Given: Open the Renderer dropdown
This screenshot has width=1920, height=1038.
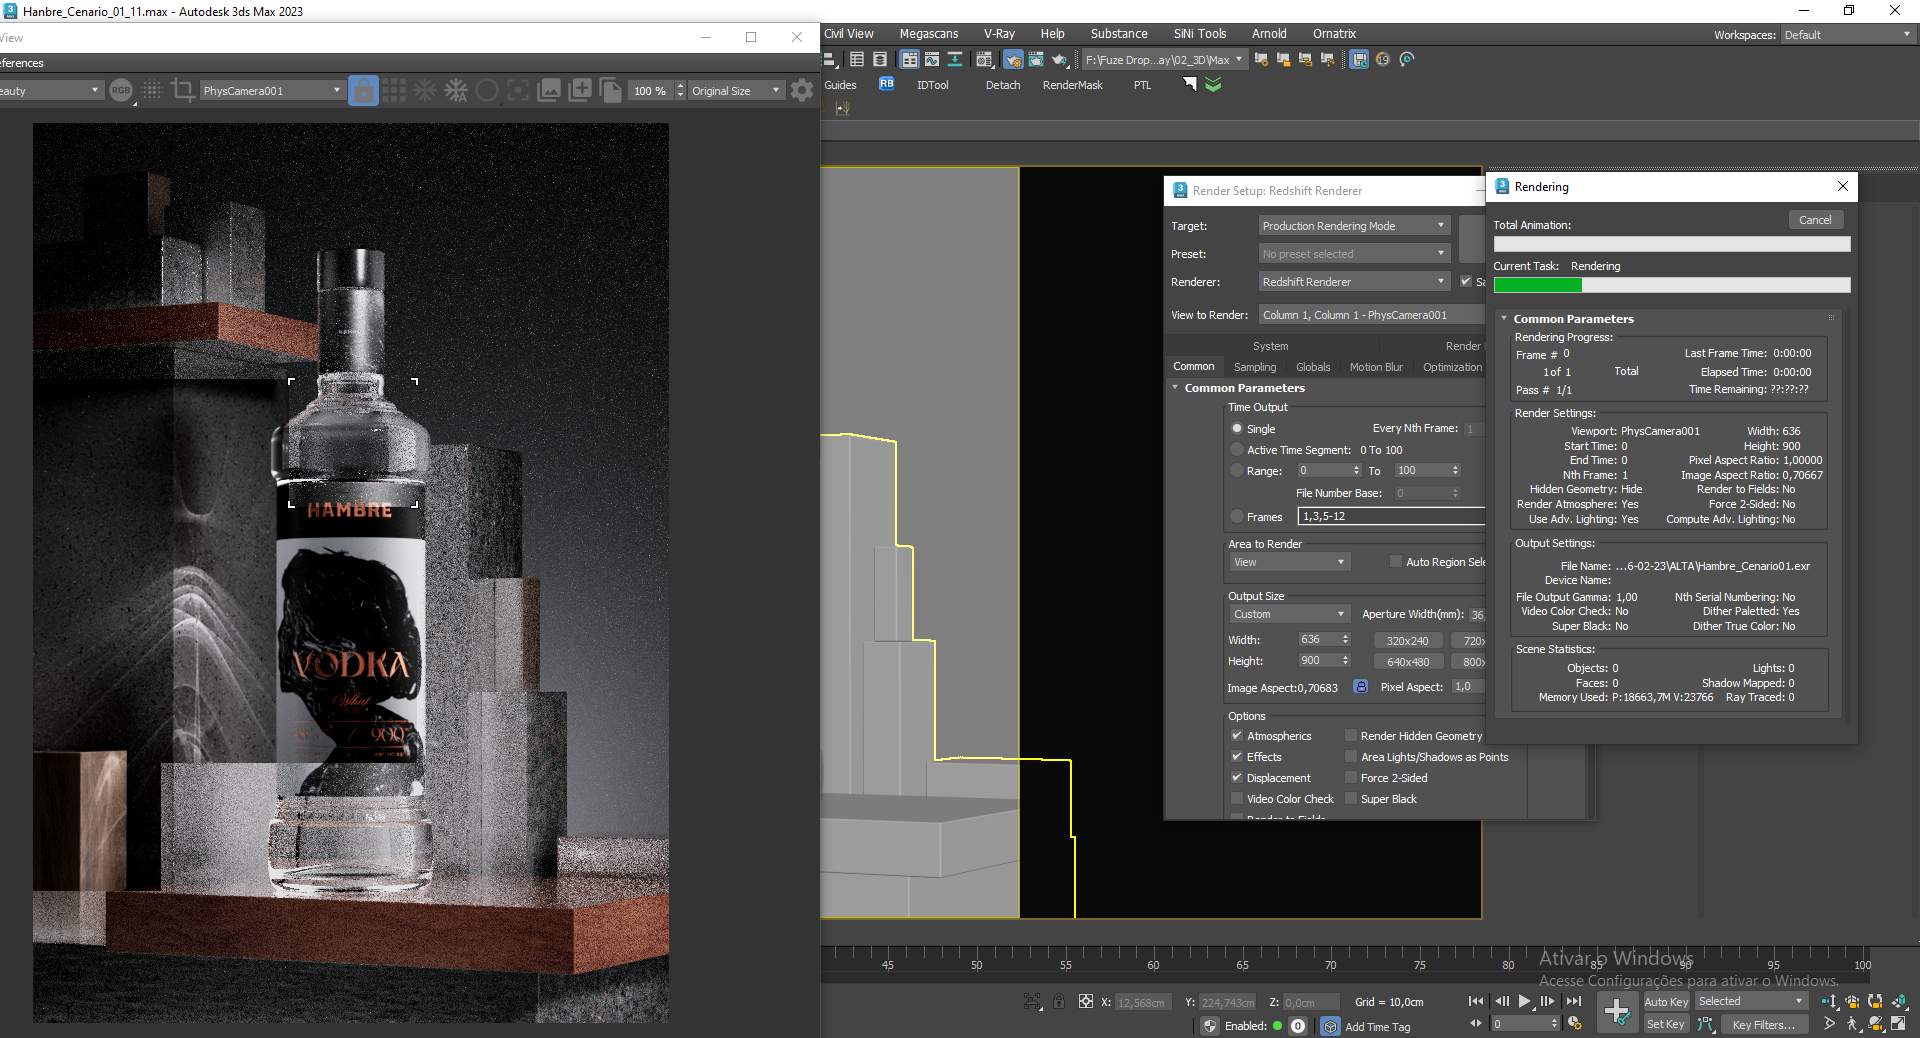Looking at the screenshot, I should coord(1354,282).
